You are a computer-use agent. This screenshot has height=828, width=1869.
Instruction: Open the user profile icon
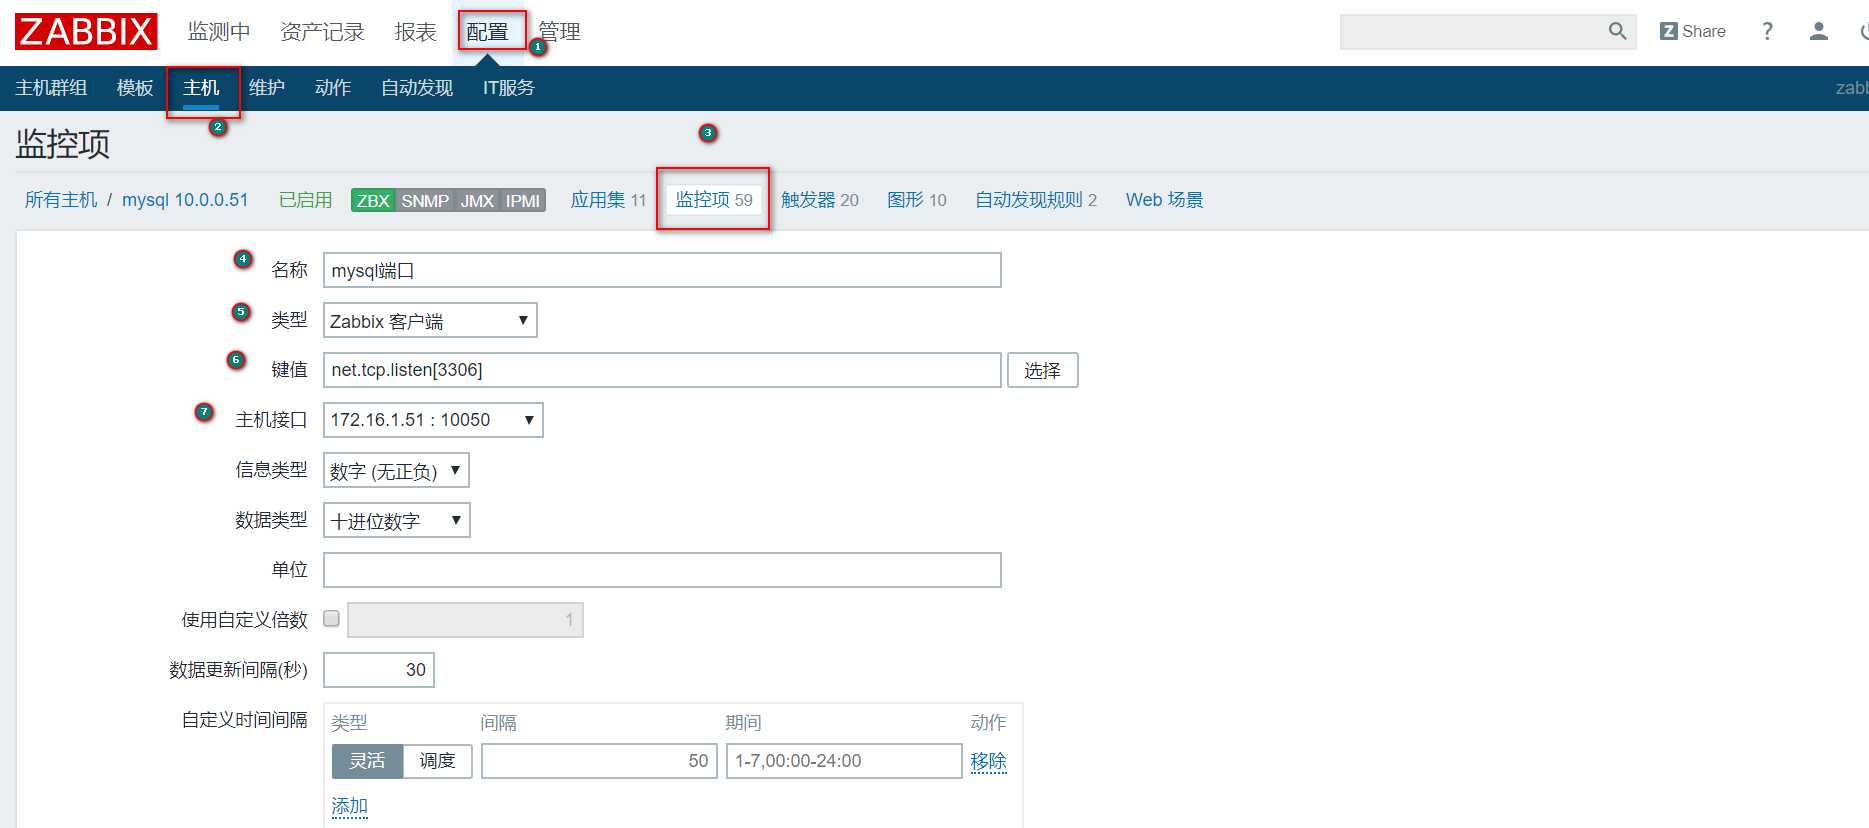point(1819,31)
